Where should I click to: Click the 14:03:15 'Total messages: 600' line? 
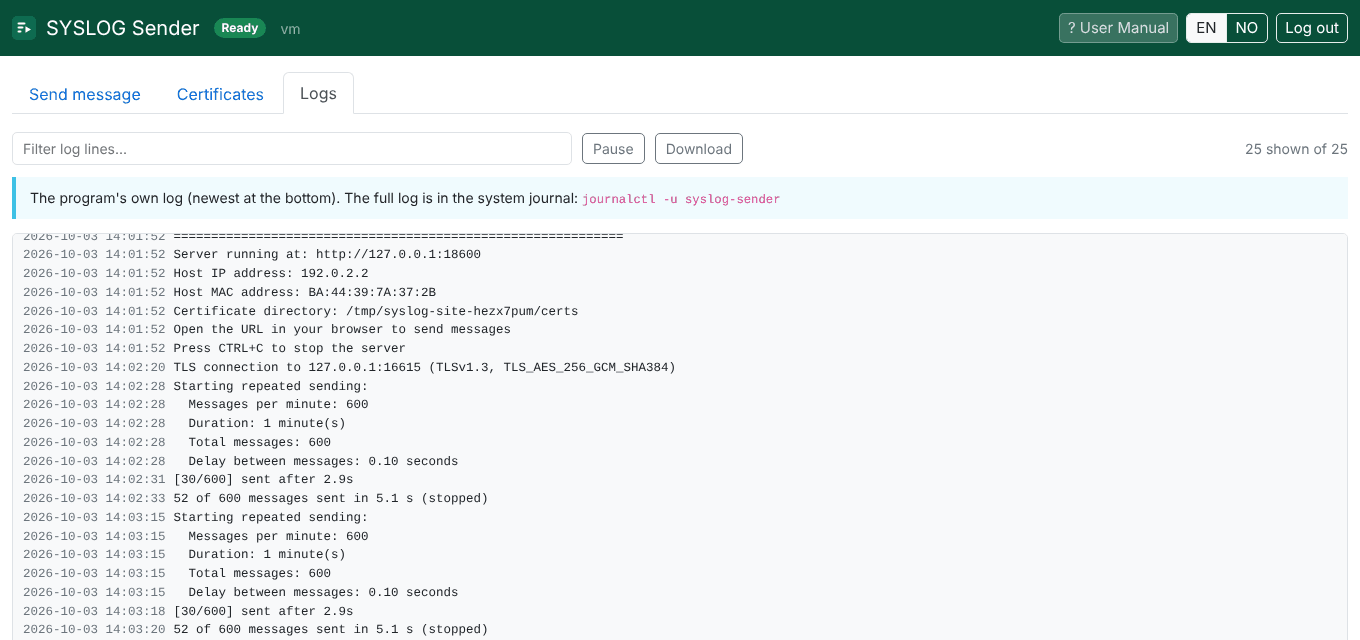(x=177, y=573)
